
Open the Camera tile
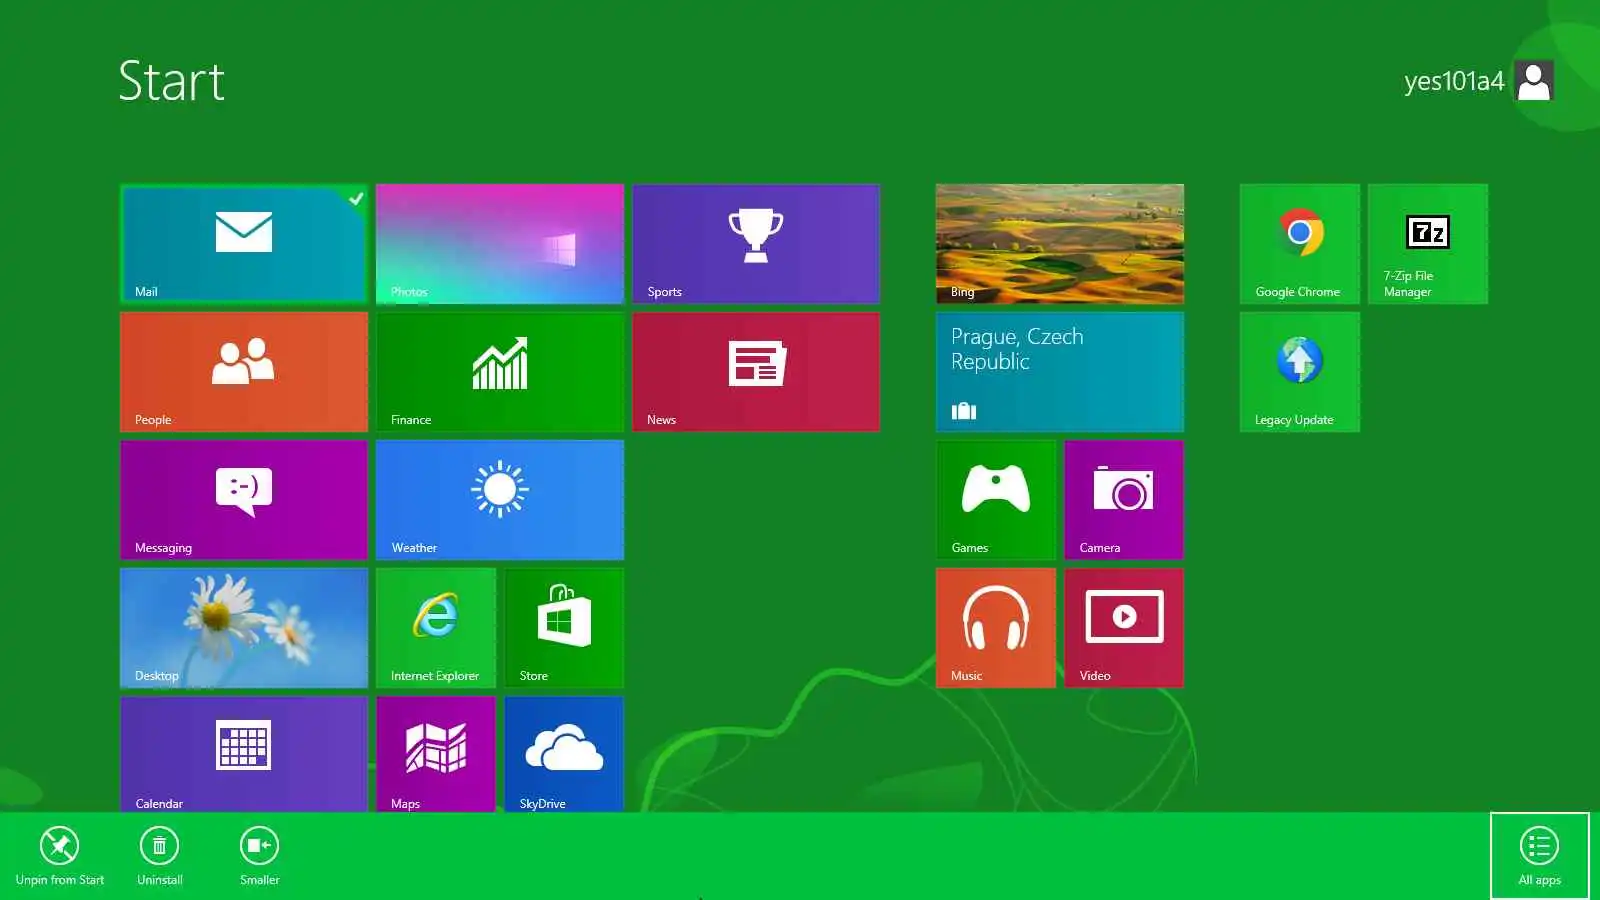coord(1124,500)
